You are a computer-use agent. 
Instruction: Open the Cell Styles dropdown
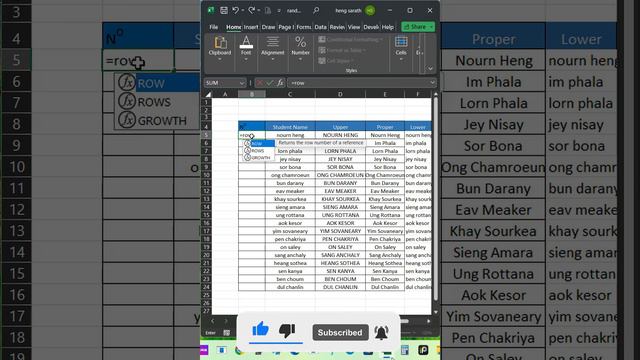click(336, 60)
